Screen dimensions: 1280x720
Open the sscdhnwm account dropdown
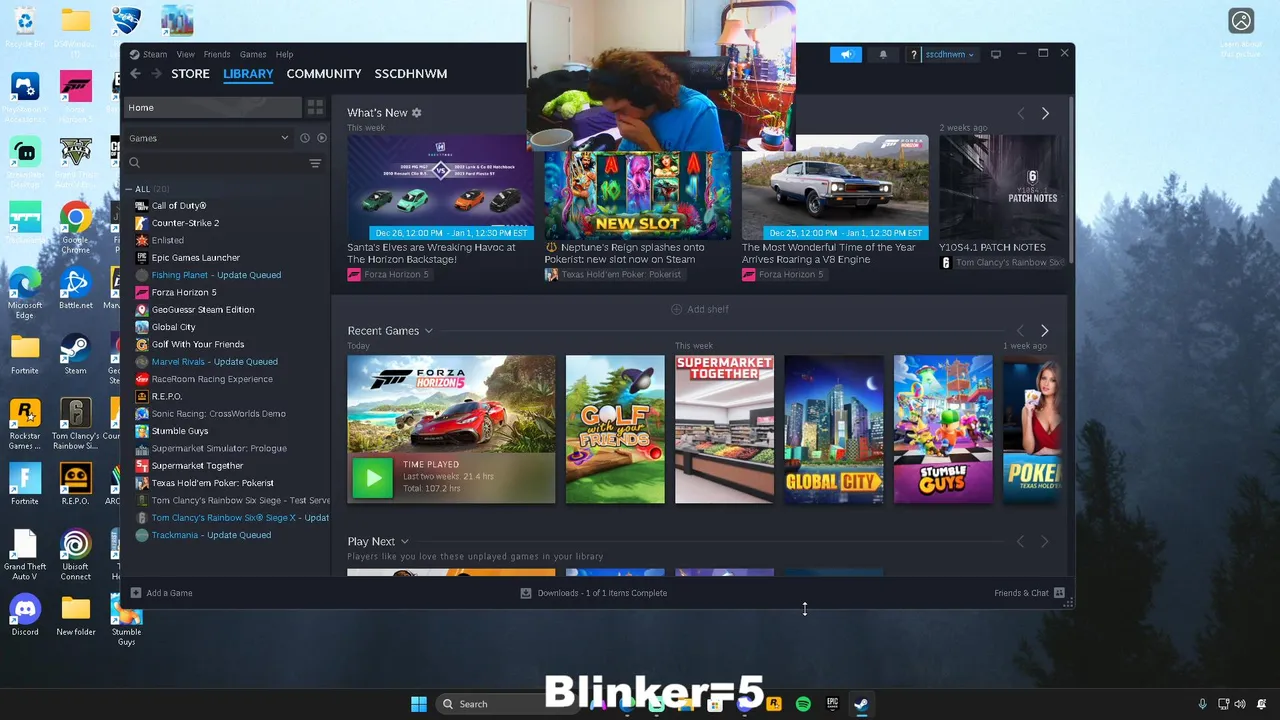949,54
